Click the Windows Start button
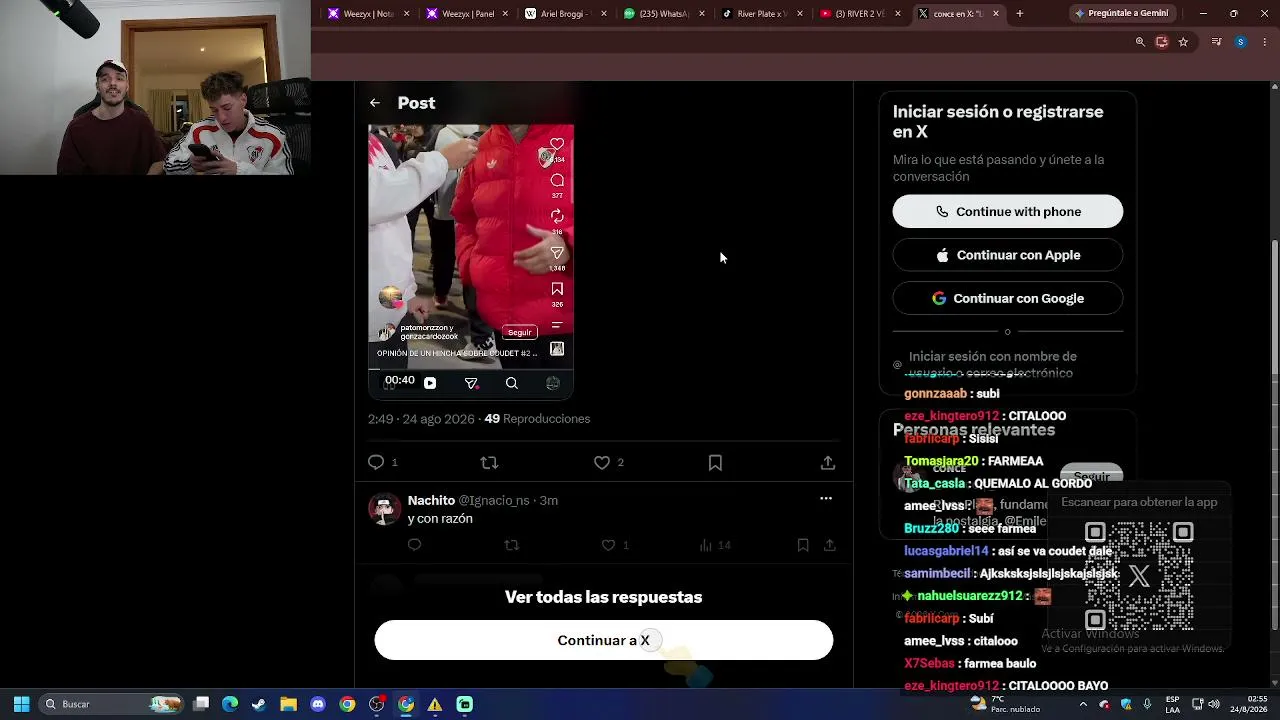Screen dimensions: 1280x720 21,704
